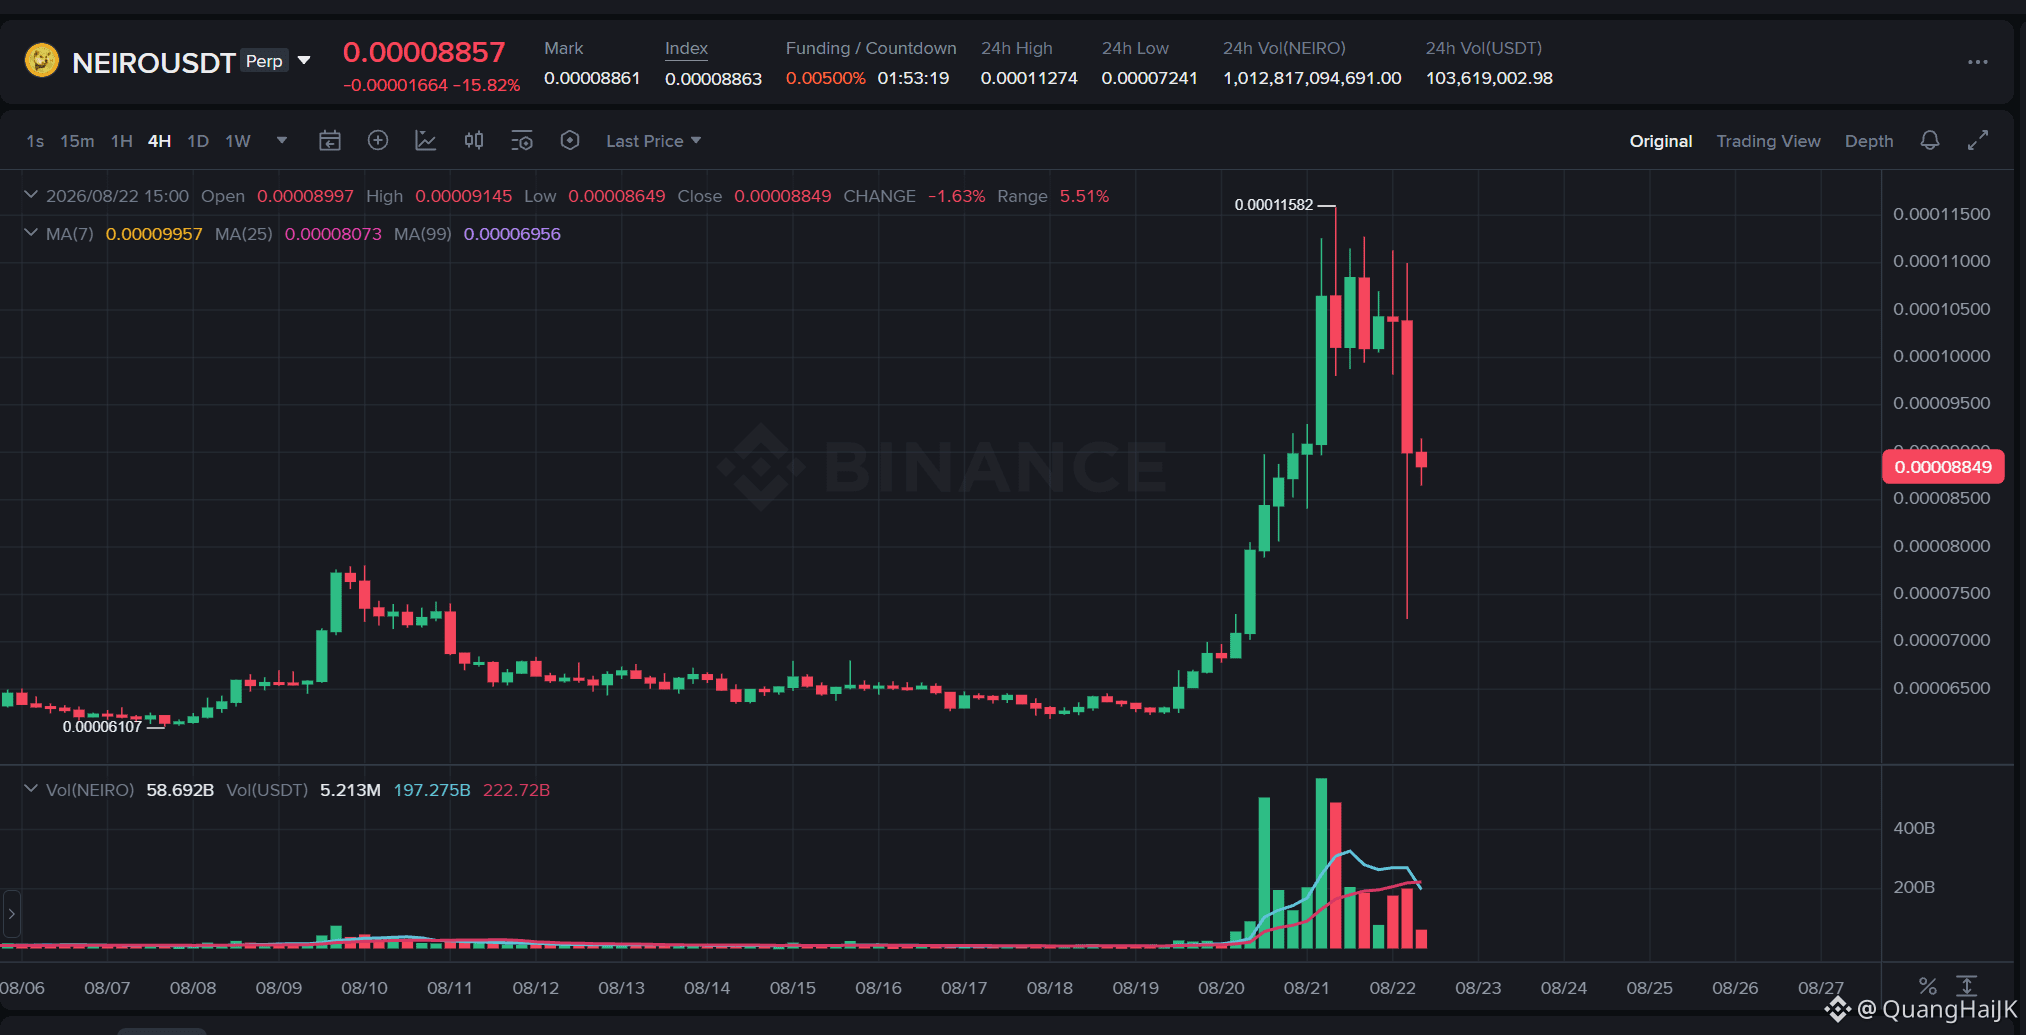Image resolution: width=2026 pixels, height=1035 pixels.
Task: Click the 0.00011582 high price marker
Action: [1274, 205]
